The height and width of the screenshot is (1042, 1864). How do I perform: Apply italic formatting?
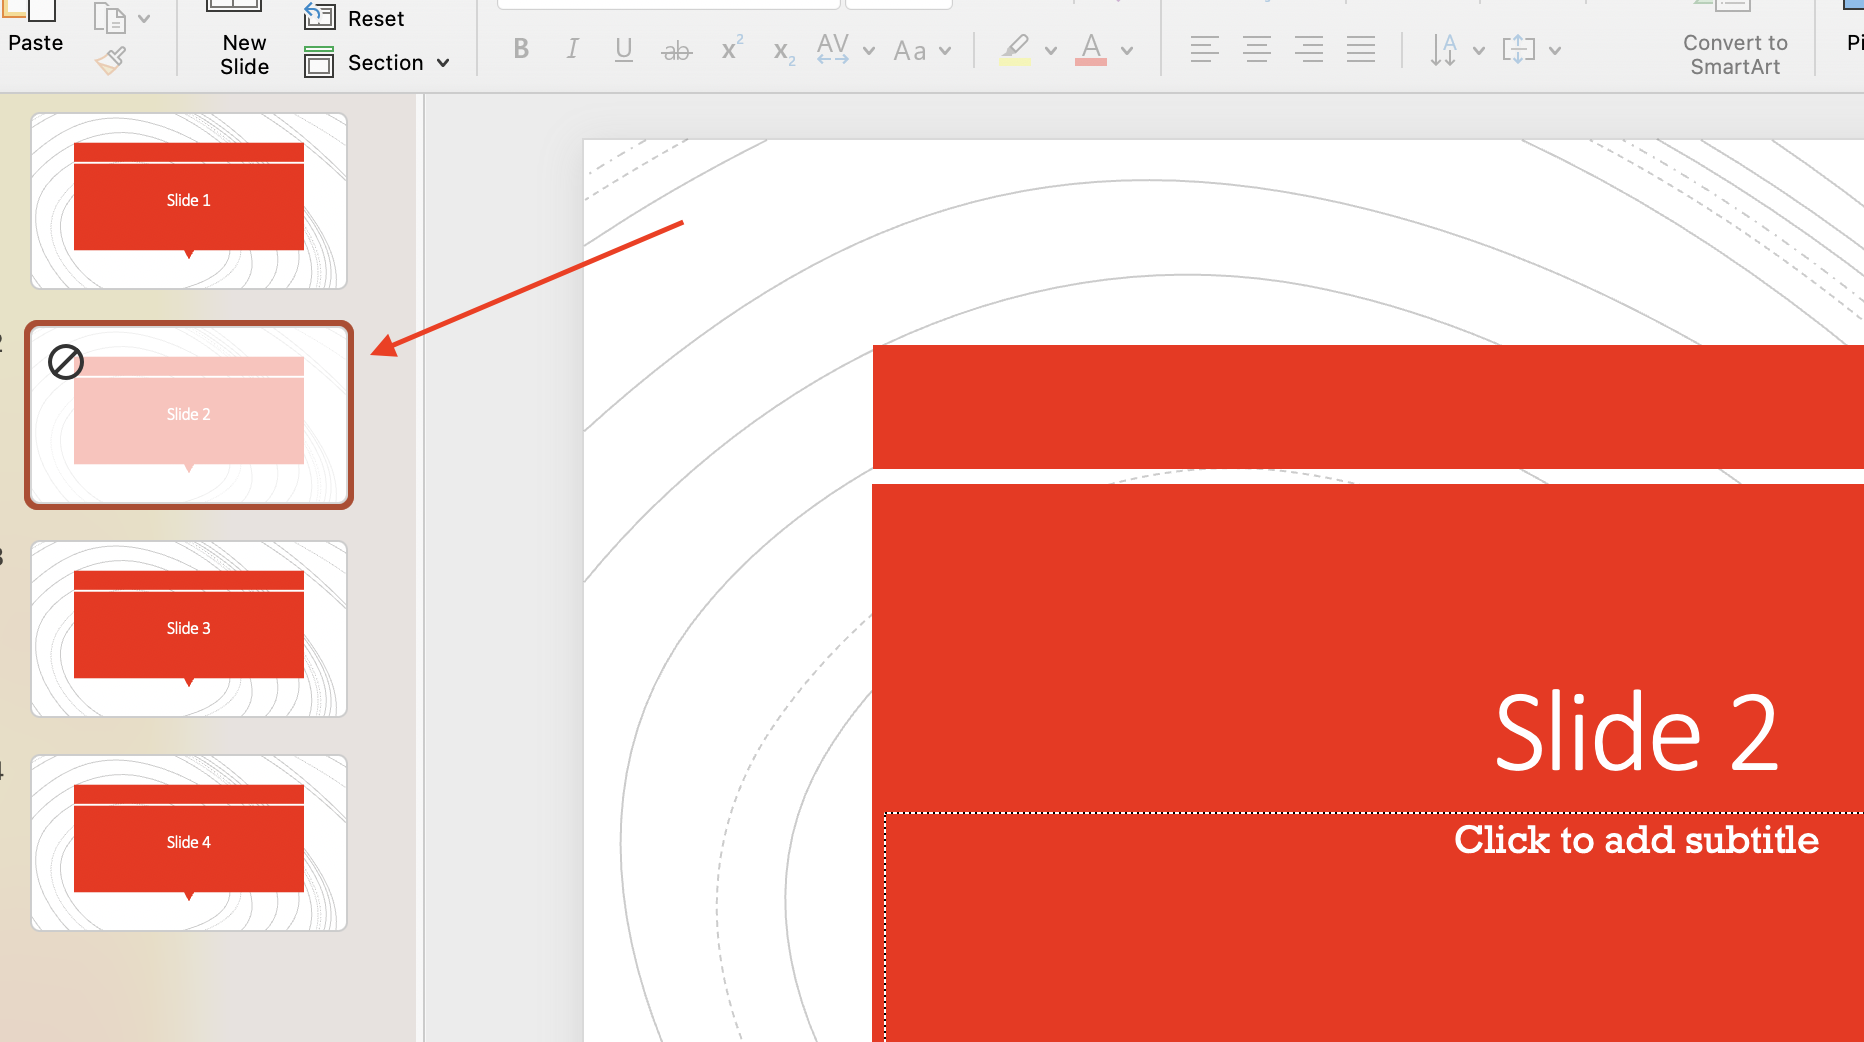point(572,49)
